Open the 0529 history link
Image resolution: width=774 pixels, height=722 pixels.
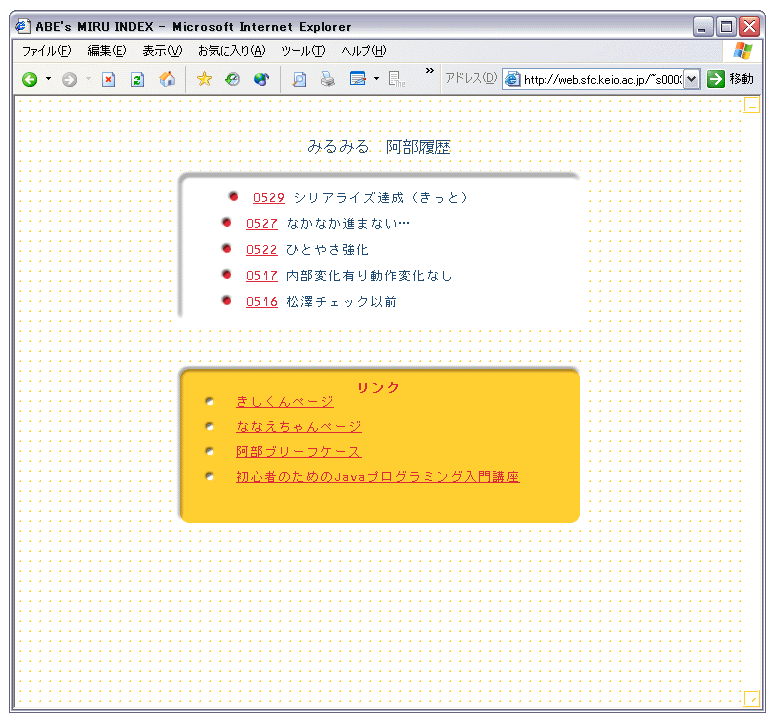click(x=269, y=198)
